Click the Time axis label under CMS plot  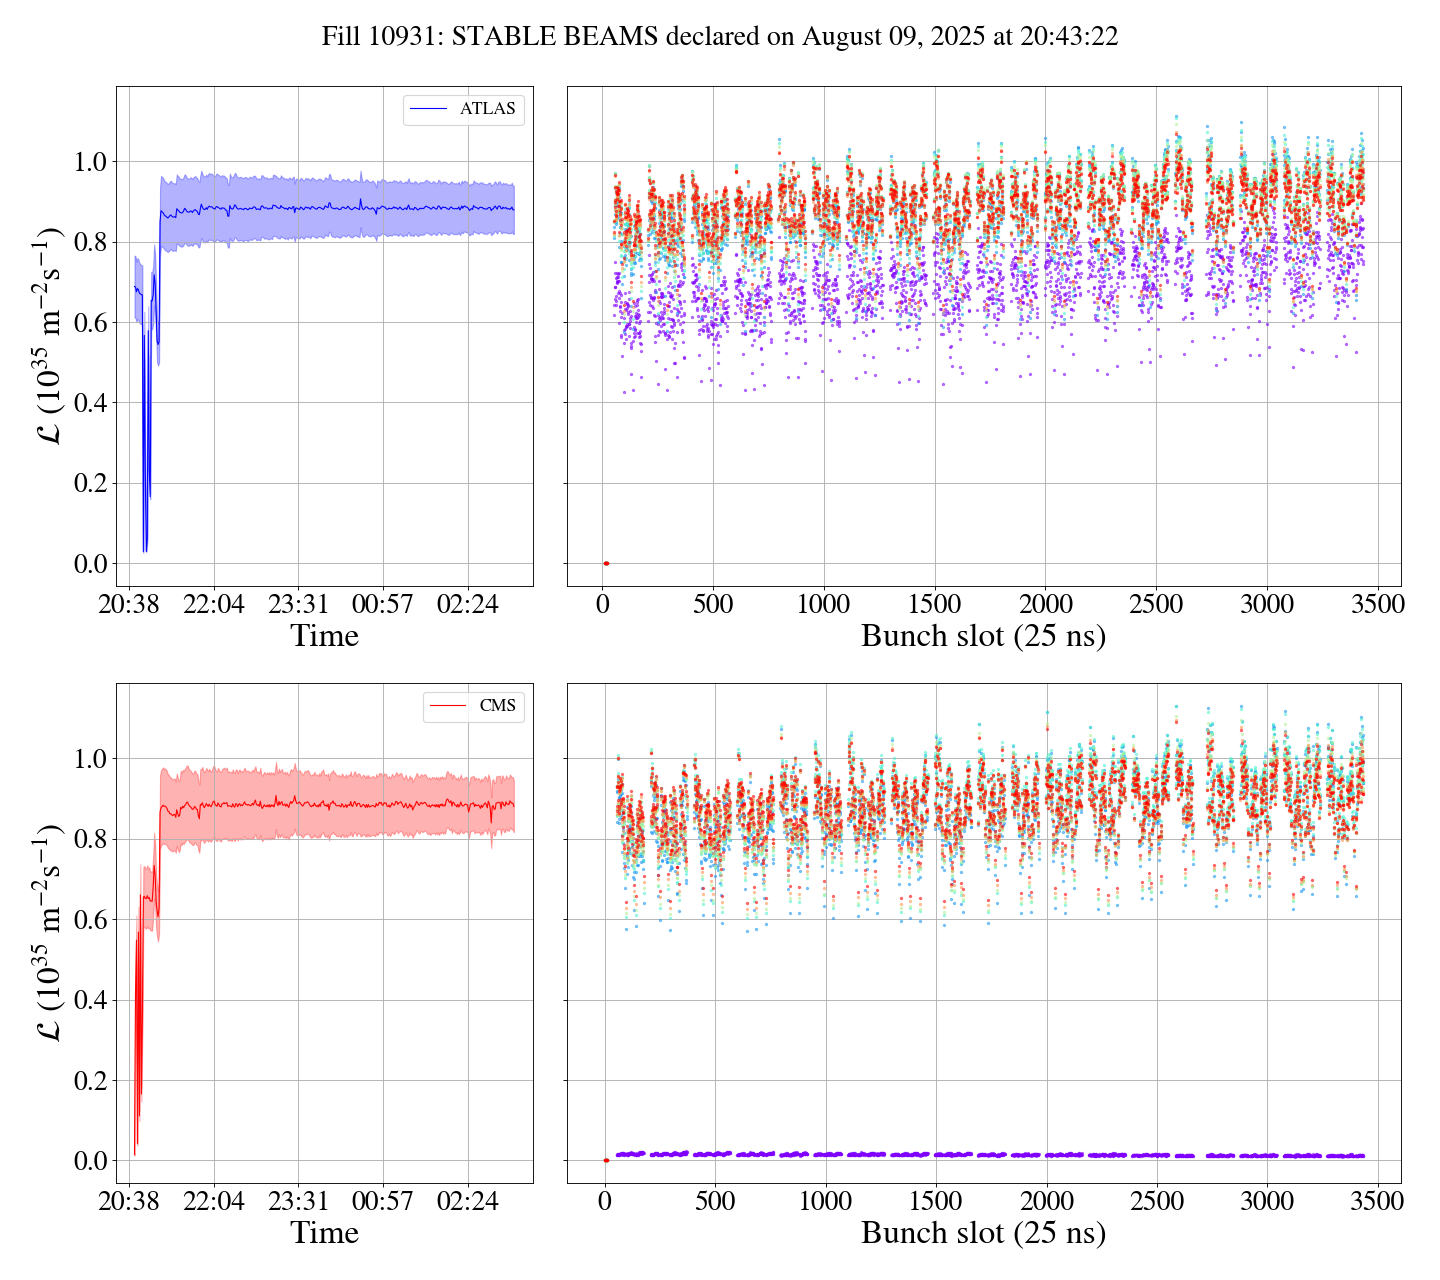click(x=324, y=1233)
